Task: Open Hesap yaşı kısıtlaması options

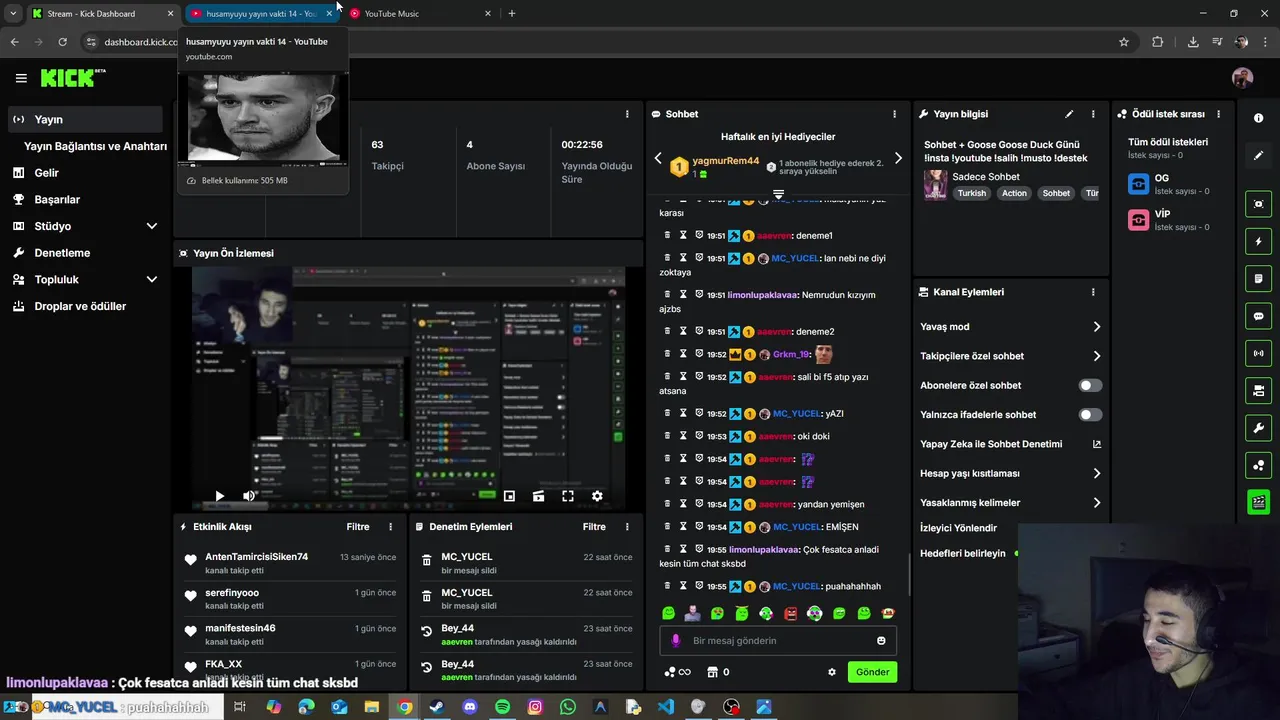Action: click(x=1010, y=473)
